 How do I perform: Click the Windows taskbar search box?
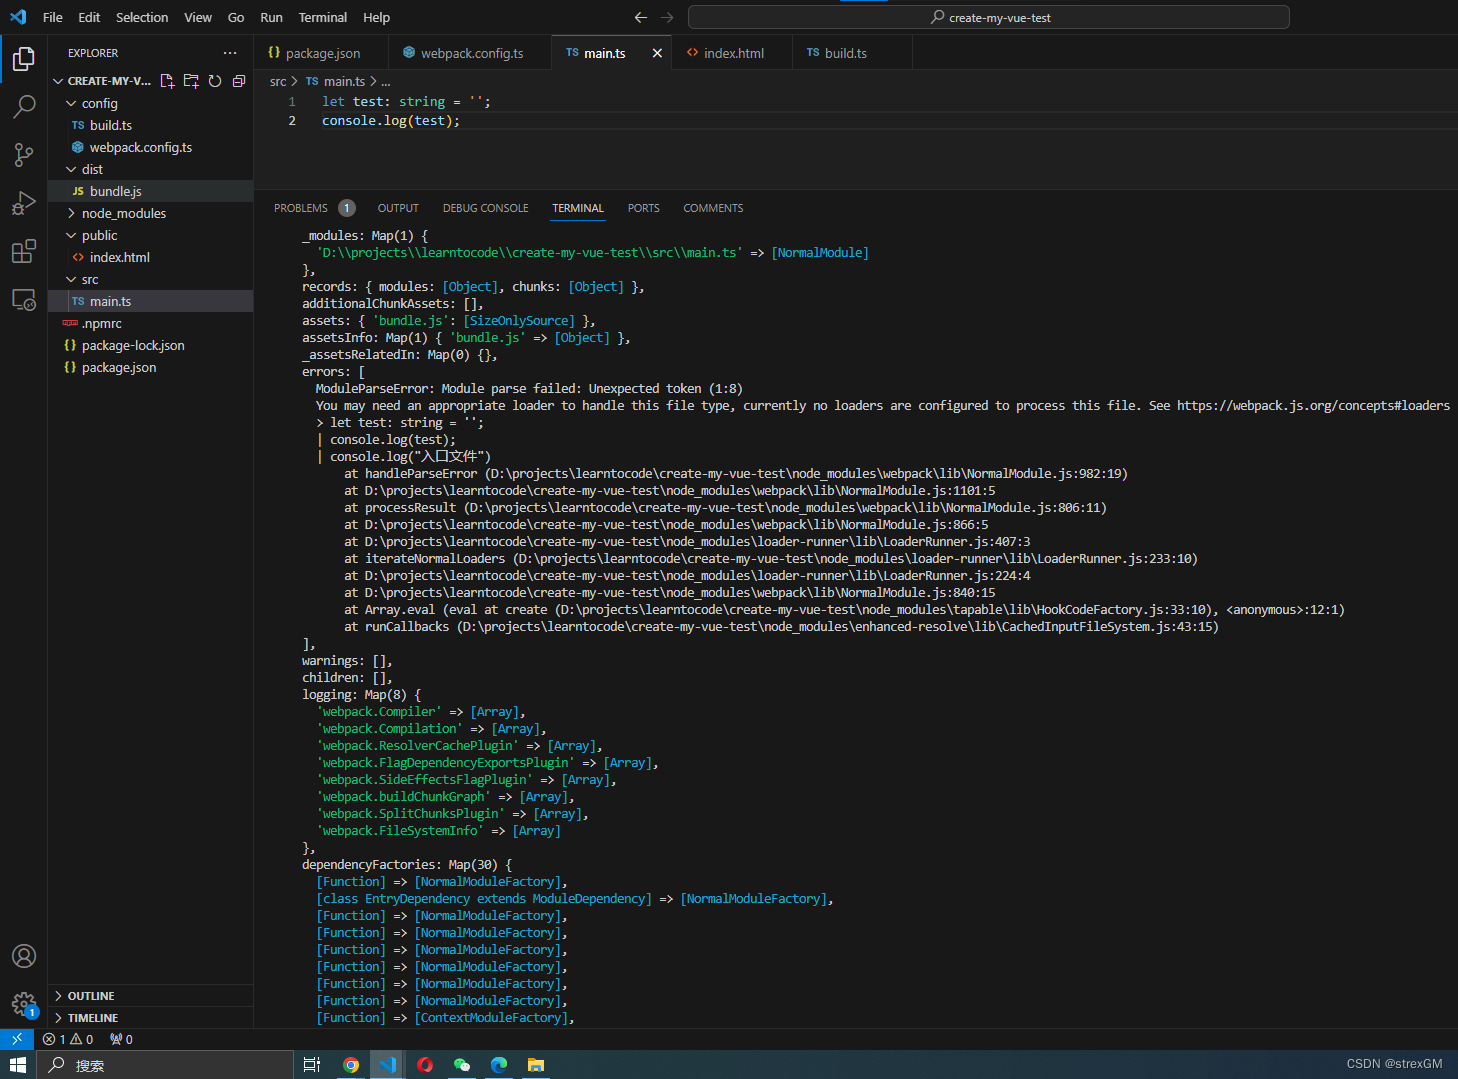click(x=166, y=1065)
